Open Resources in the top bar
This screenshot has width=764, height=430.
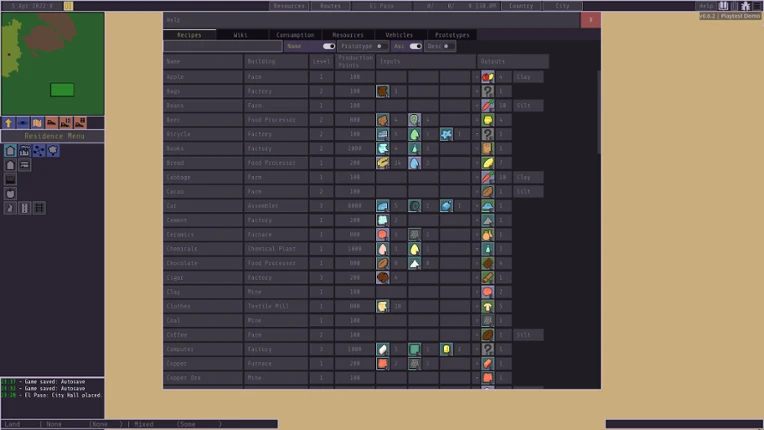289,6
